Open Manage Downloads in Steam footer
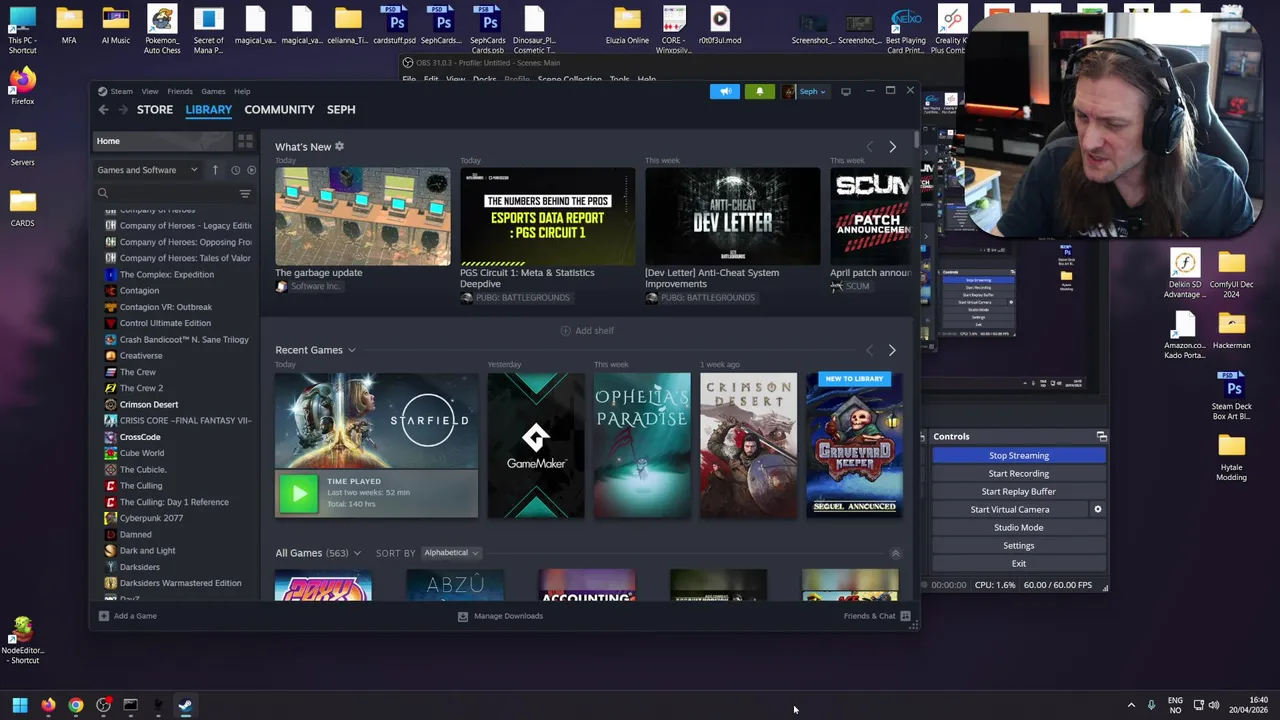The image size is (1280, 720). click(500, 616)
